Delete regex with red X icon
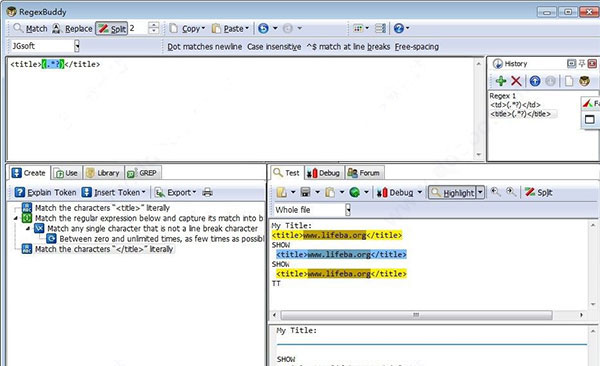The image size is (600, 366). pyautogui.click(x=516, y=81)
